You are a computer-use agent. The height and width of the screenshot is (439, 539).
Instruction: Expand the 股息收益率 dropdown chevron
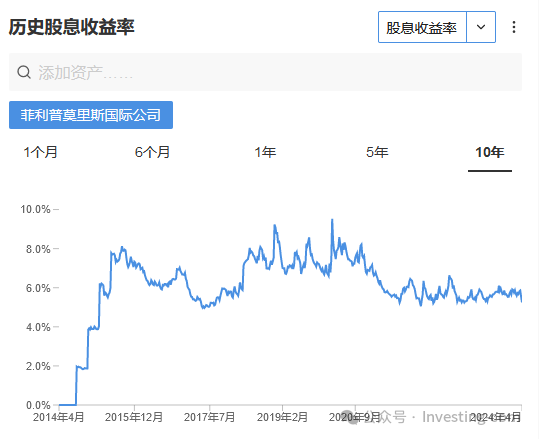[481, 27]
